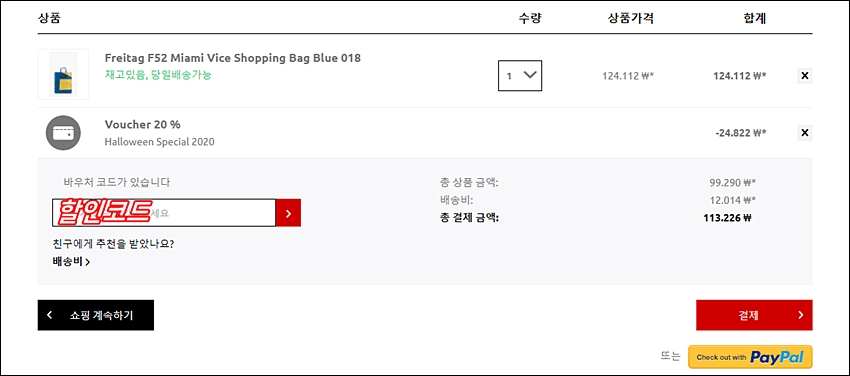The width and height of the screenshot is (850, 376).
Task: Remove the Voucher 20 % discount
Action: click(x=804, y=132)
